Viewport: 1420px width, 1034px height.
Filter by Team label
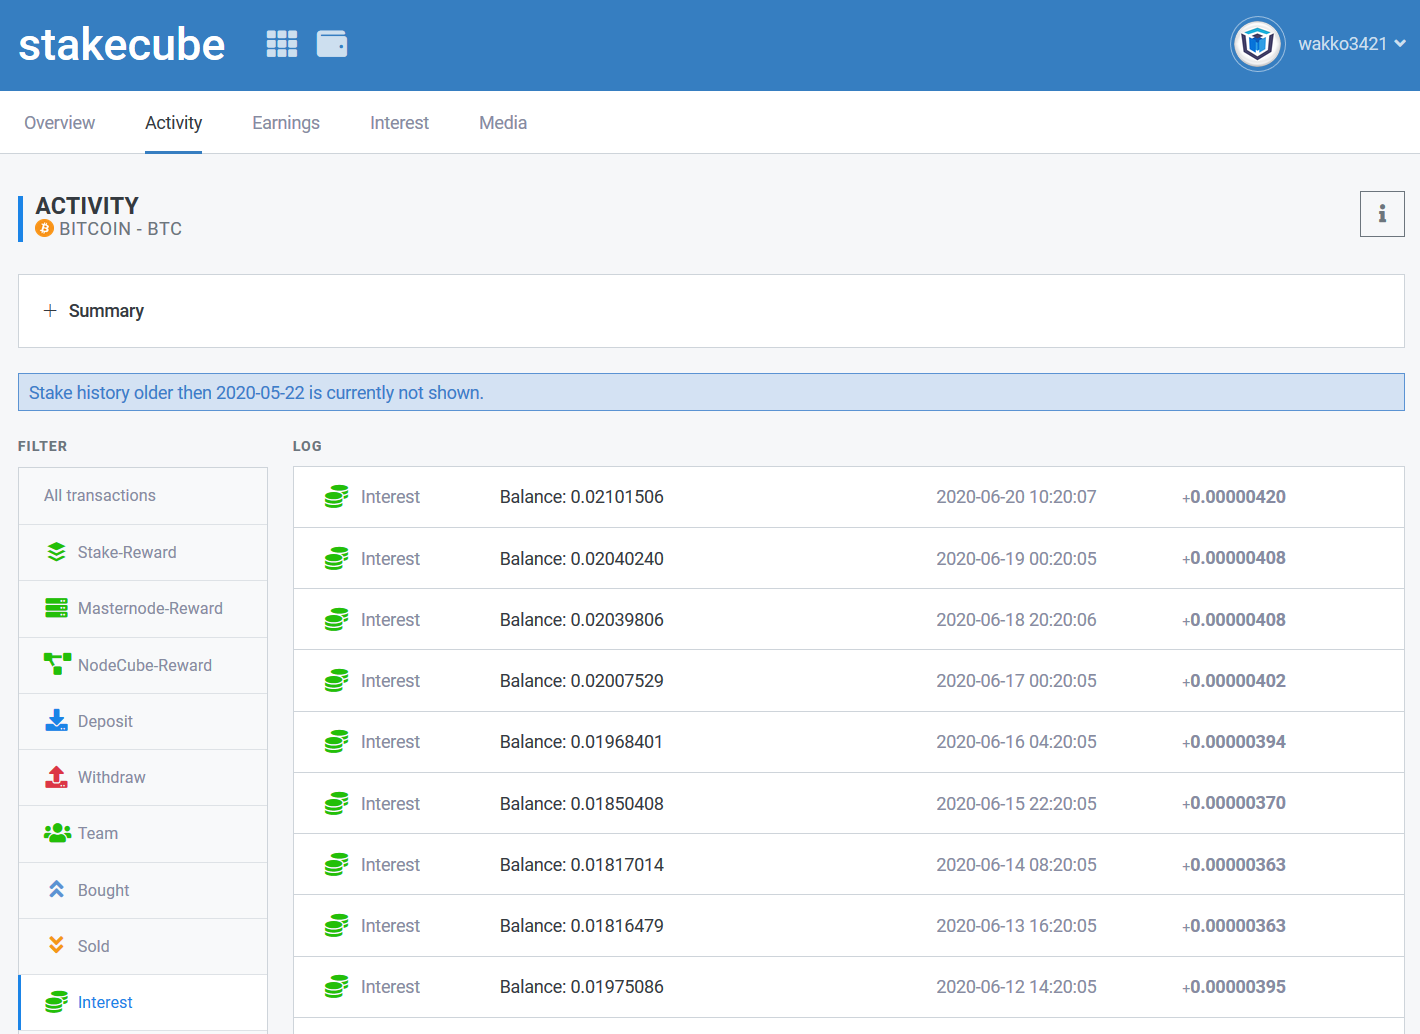coord(98,833)
